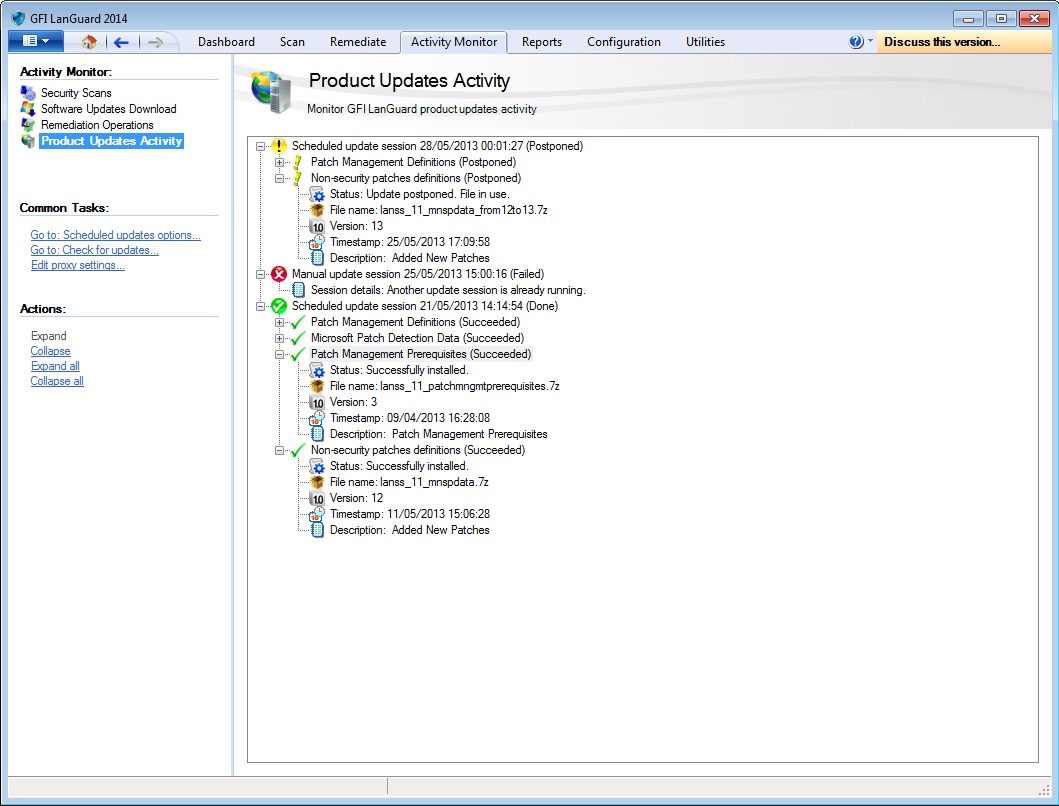Collapse the Scheduled update session 28/05/2013 node
The image size is (1059, 806).
(261, 146)
